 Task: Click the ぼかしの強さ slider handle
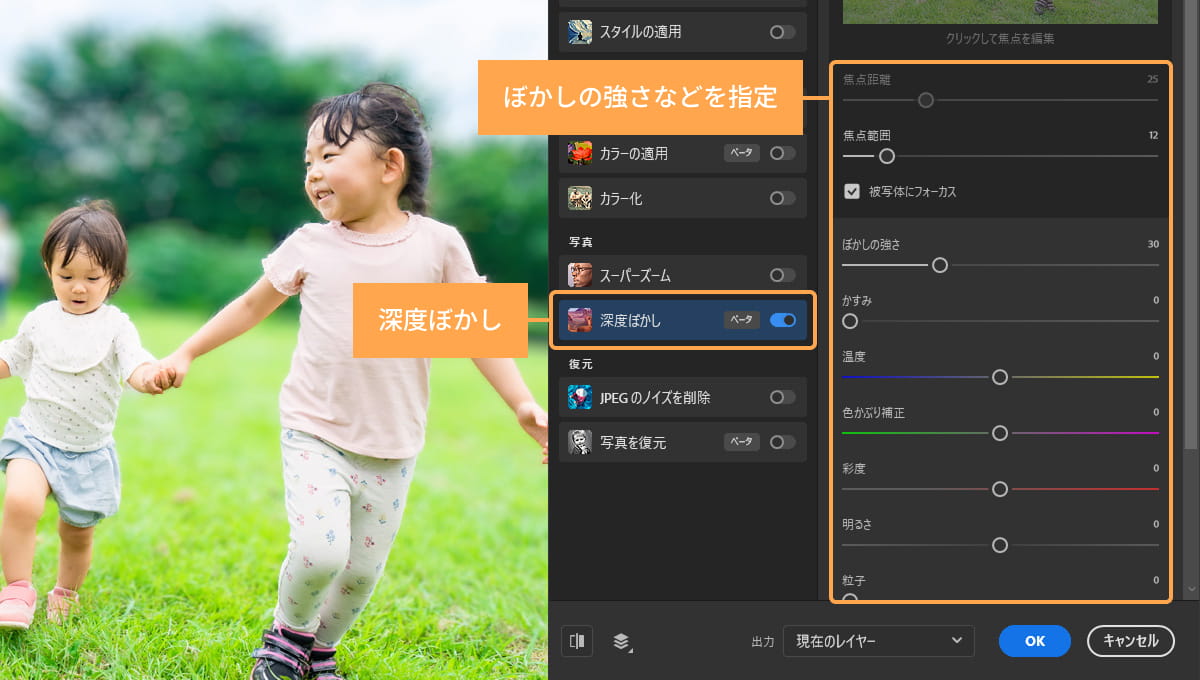[x=938, y=265]
